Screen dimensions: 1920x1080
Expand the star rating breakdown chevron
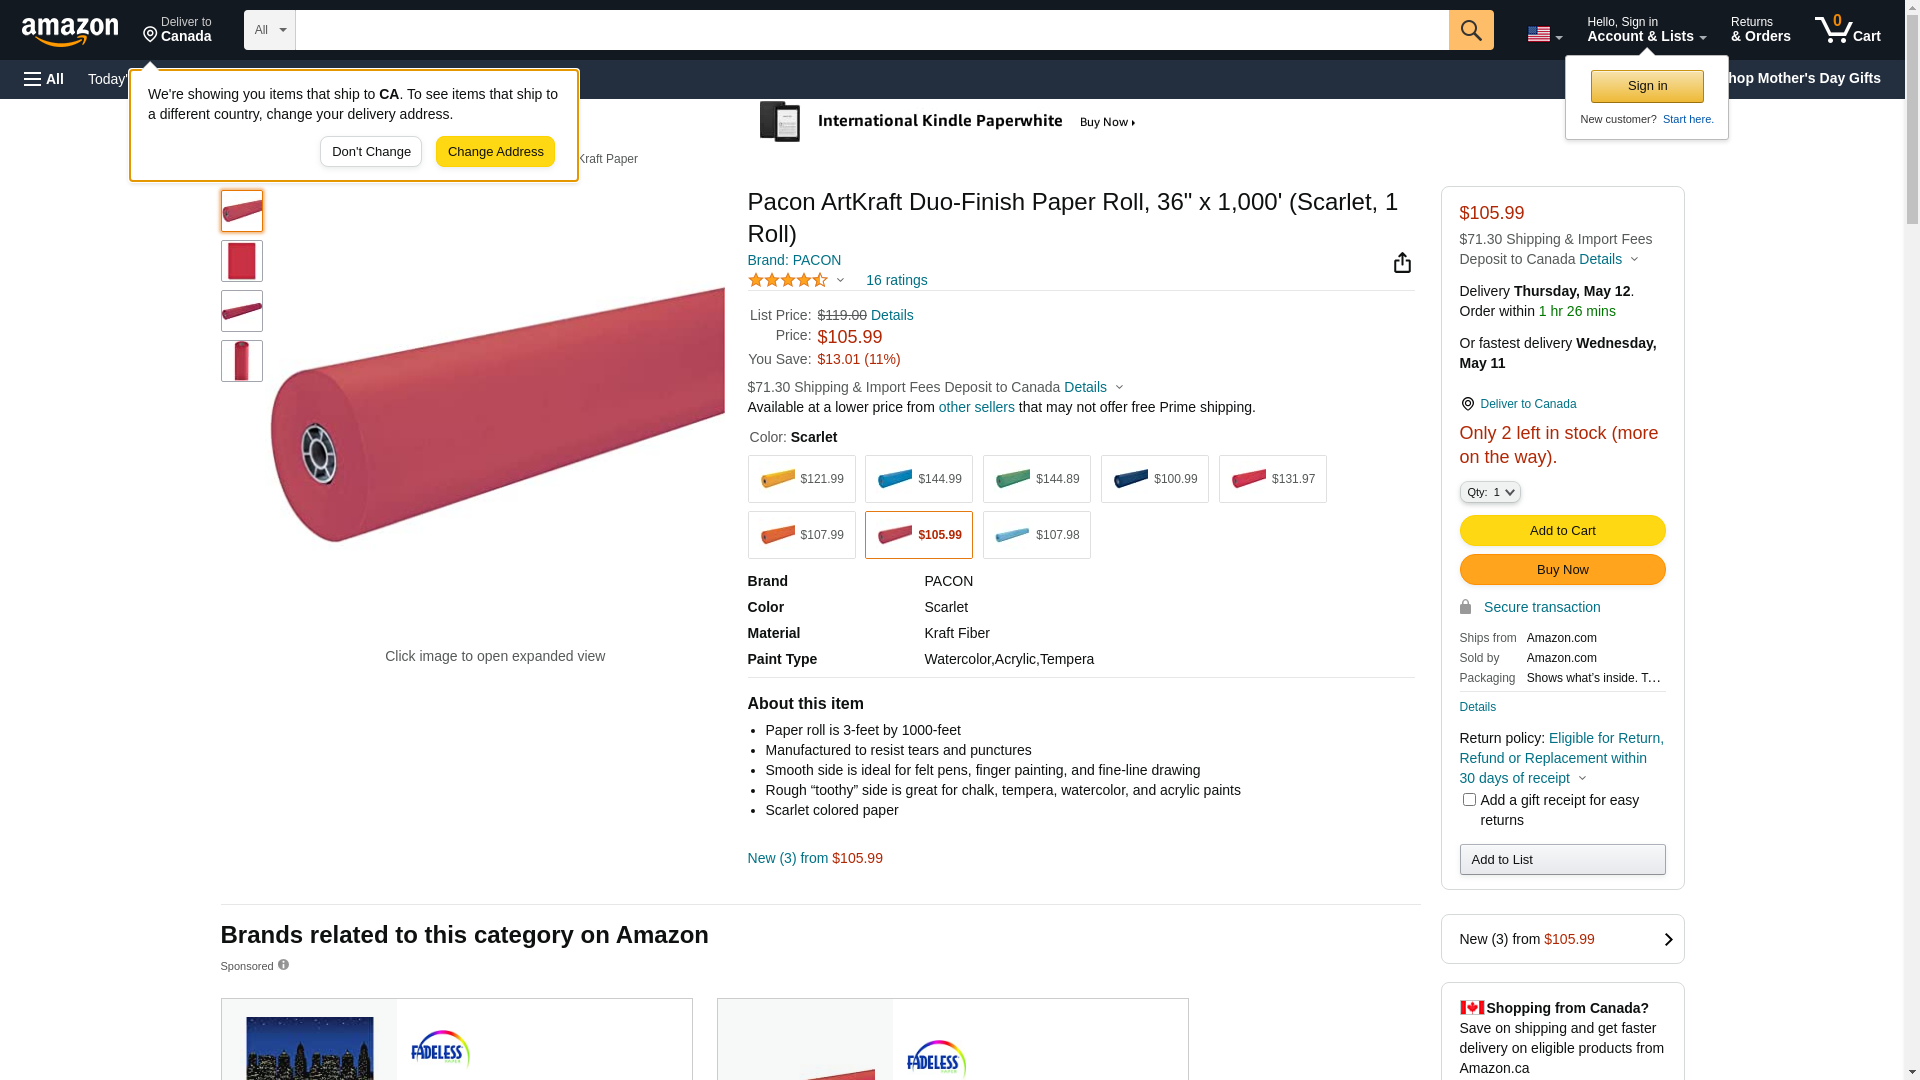[840, 281]
